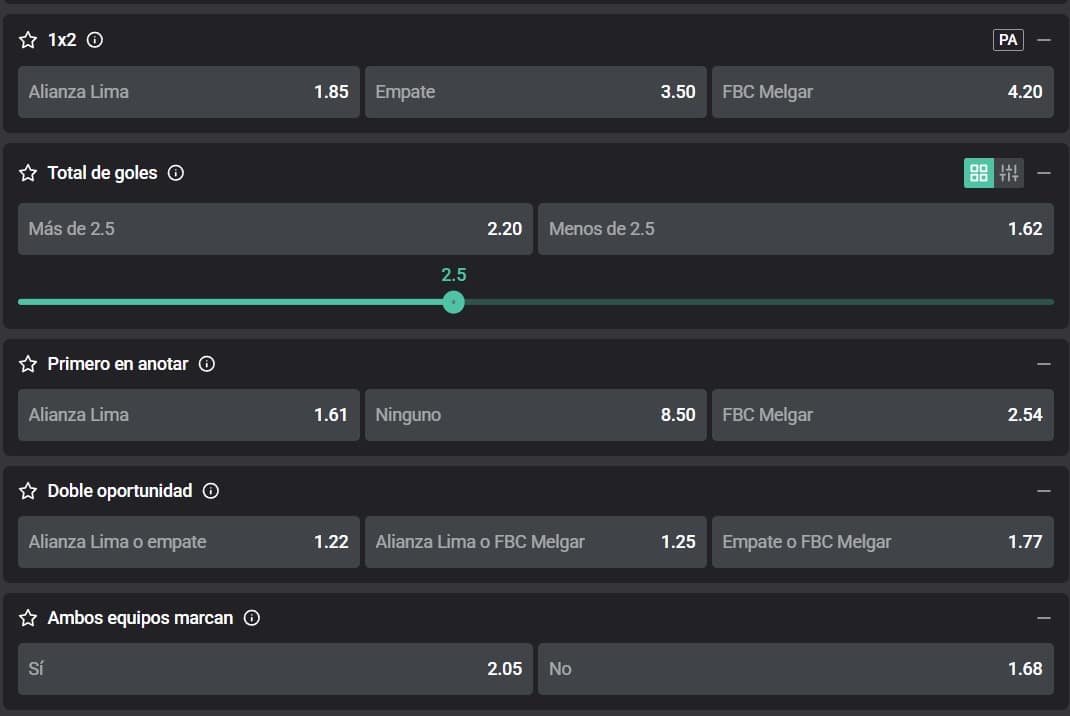Add Primero en anotar to favorites
The width and height of the screenshot is (1070, 716).
tap(28, 364)
